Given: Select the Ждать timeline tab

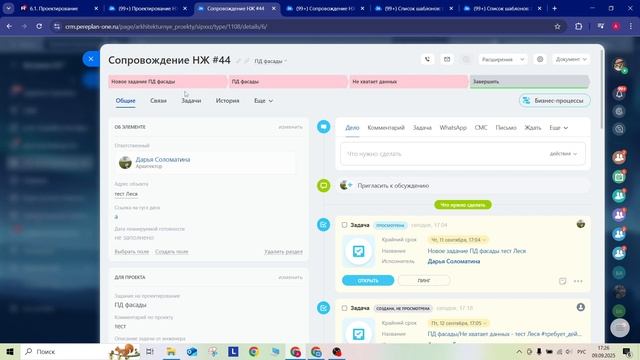Looking at the screenshot, I should (533, 128).
